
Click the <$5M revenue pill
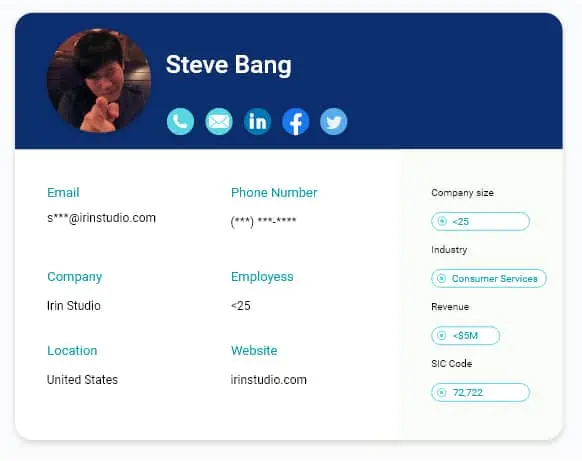(x=465, y=336)
